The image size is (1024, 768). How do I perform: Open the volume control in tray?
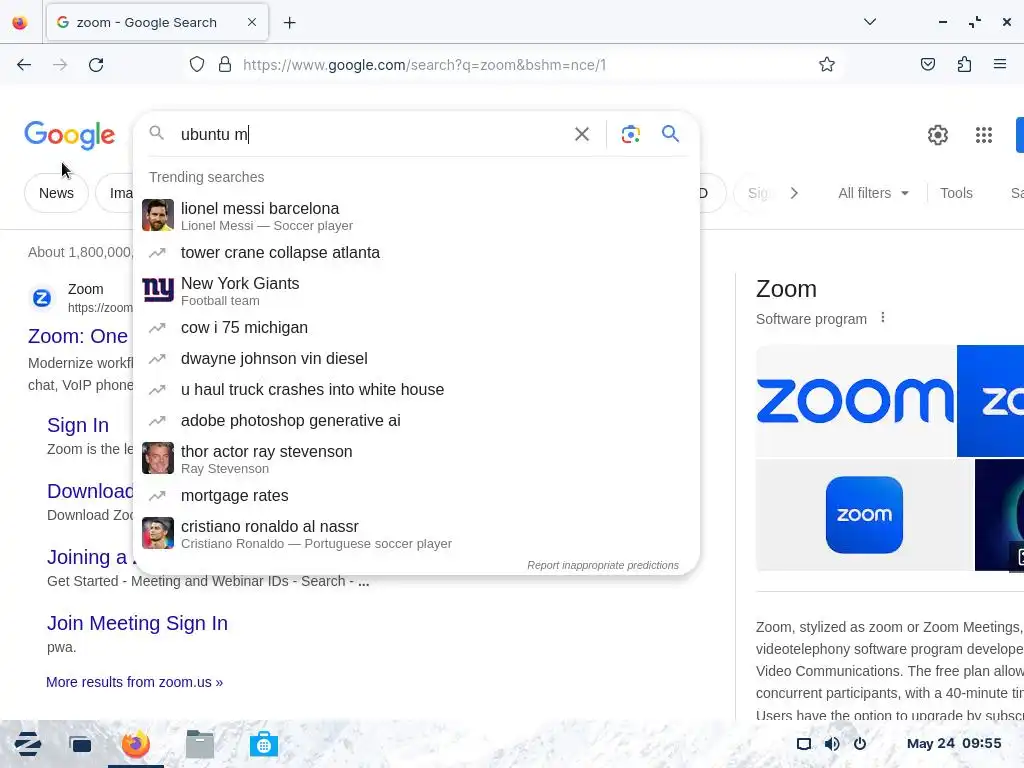pos(831,744)
